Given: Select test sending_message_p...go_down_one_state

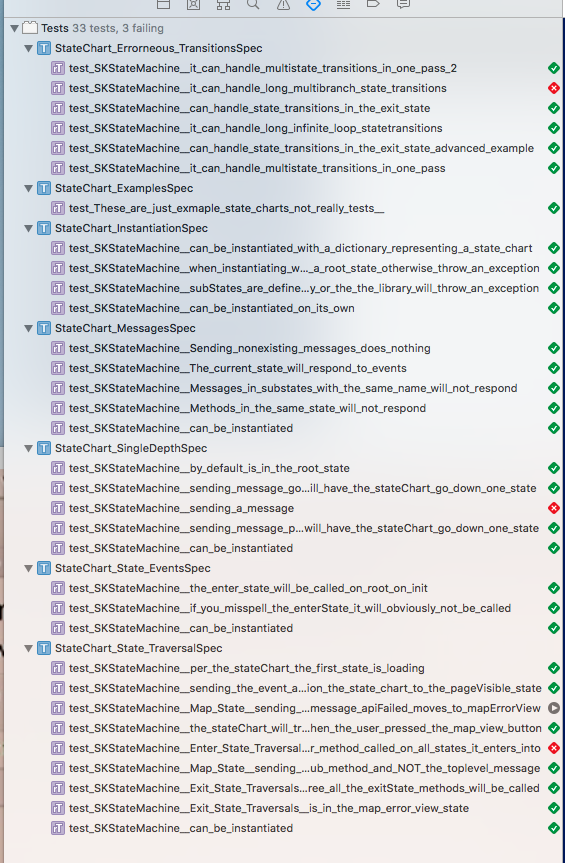Looking at the screenshot, I should coord(282,528).
